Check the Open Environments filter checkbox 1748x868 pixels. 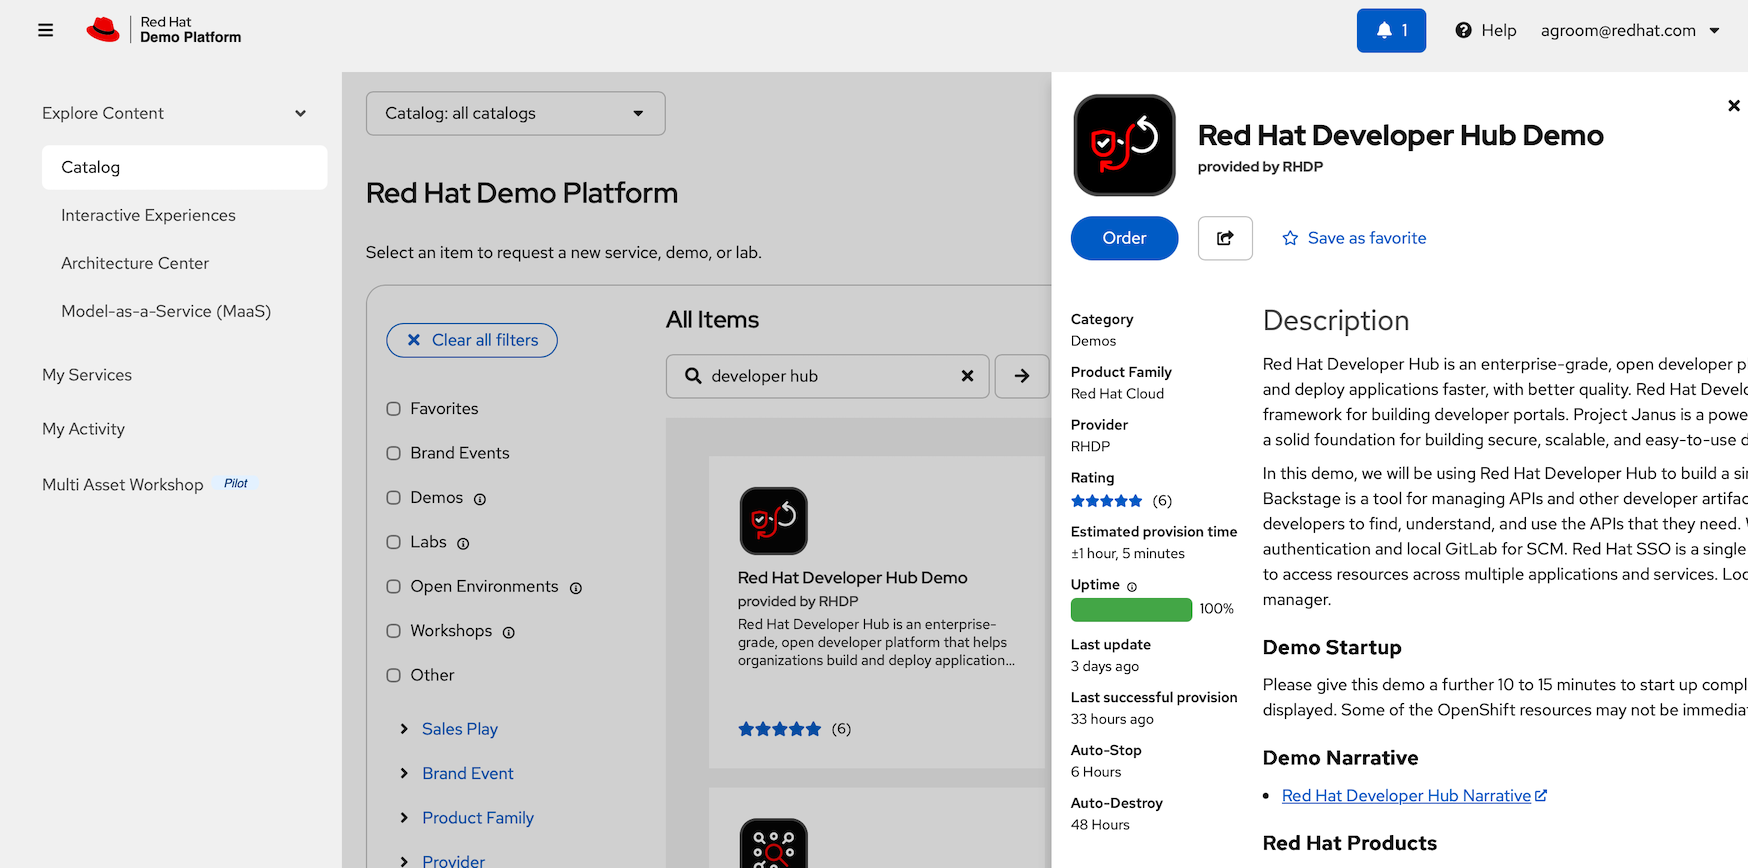click(394, 587)
